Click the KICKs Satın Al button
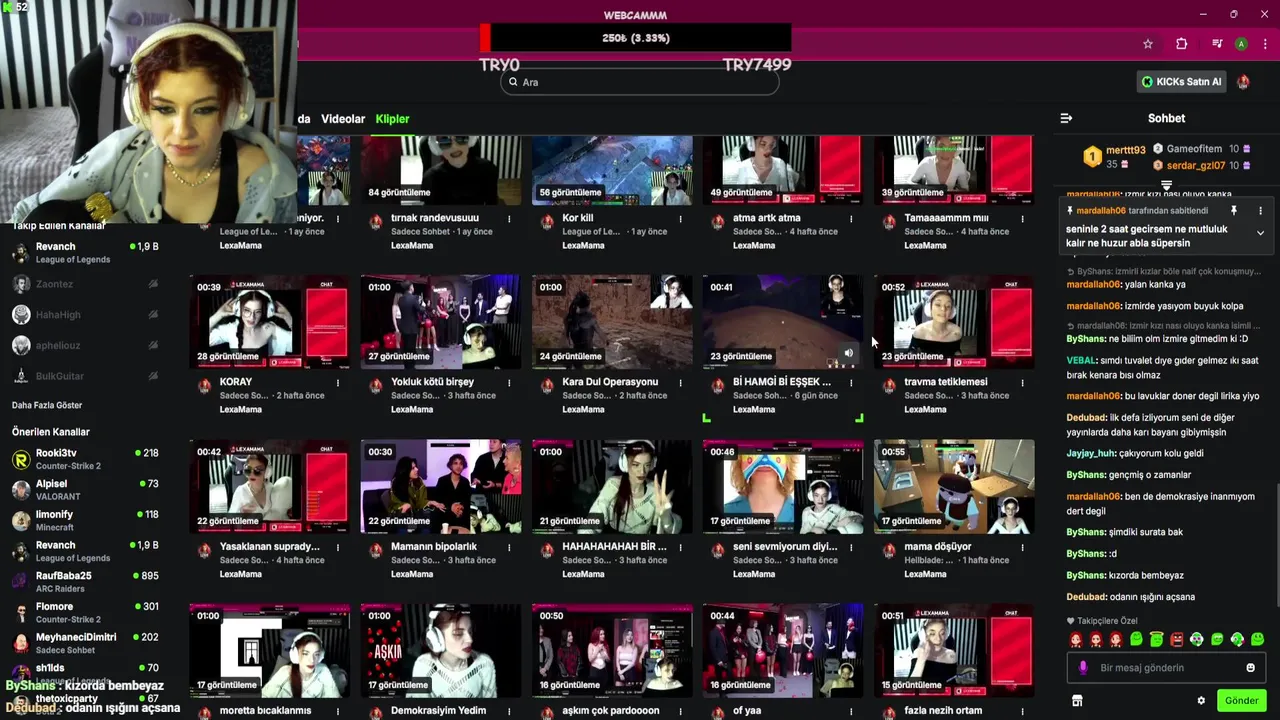 click(x=1182, y=82)
